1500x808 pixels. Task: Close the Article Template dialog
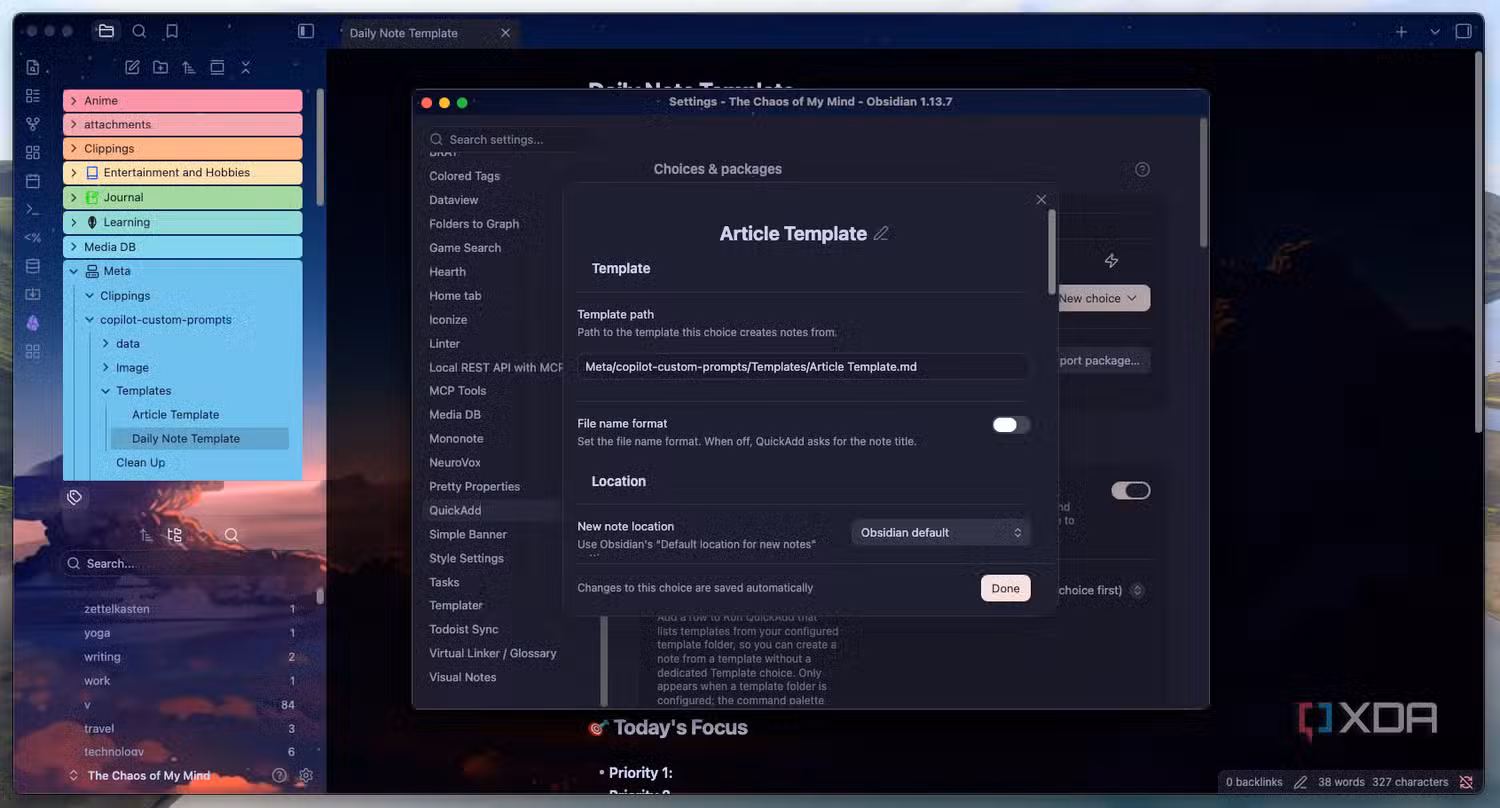[1041, 200]
